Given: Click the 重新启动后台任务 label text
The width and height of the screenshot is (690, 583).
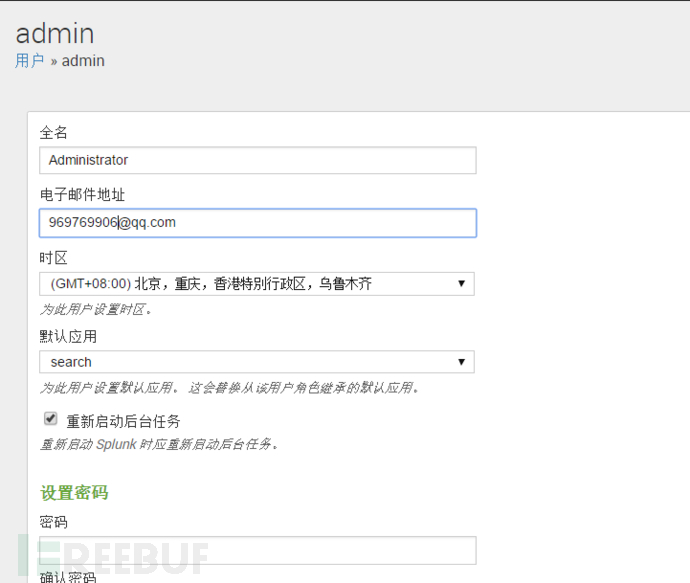Looking at the screenshot, I should click(123, 422).
